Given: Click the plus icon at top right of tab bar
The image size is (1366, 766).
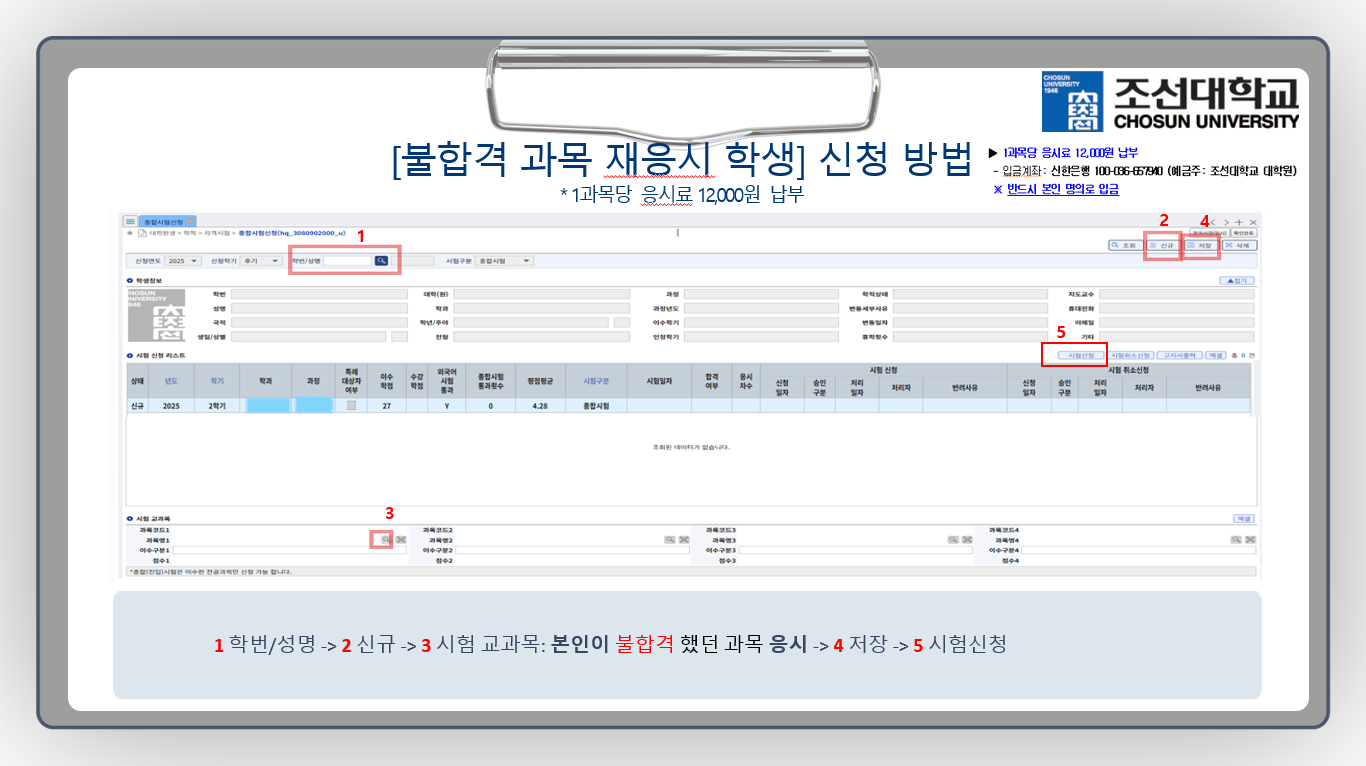Looking at the screenshot, I should pyautogui.click(x=1239, y=222).
